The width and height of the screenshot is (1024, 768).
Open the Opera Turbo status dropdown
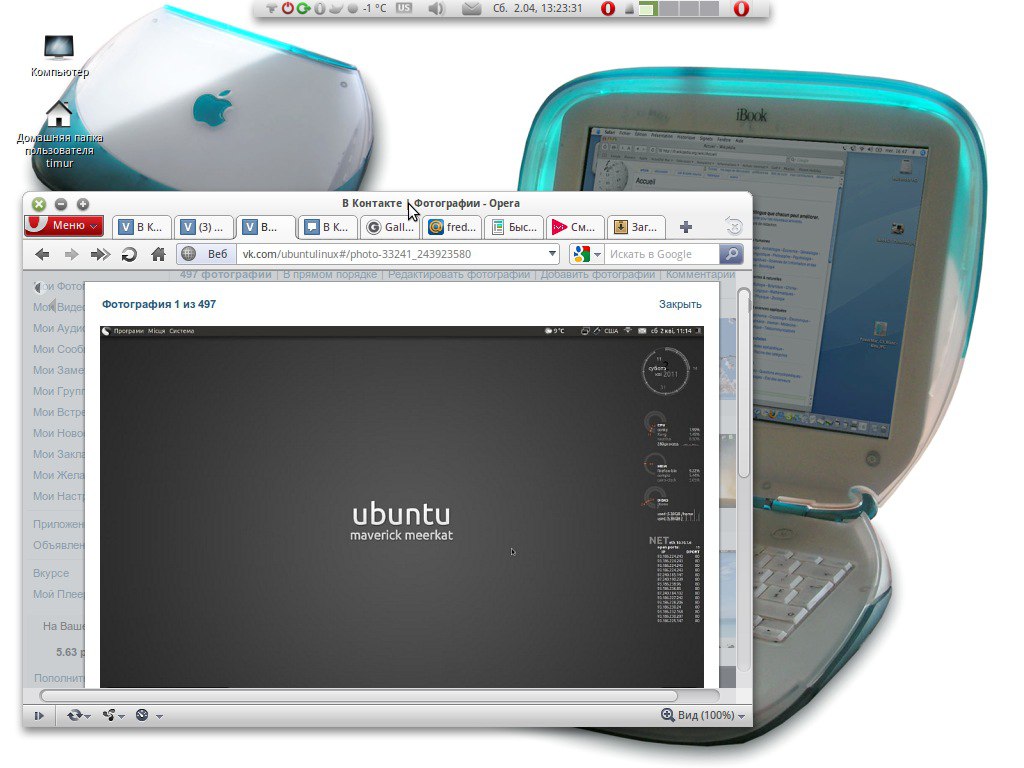(149, 716)
